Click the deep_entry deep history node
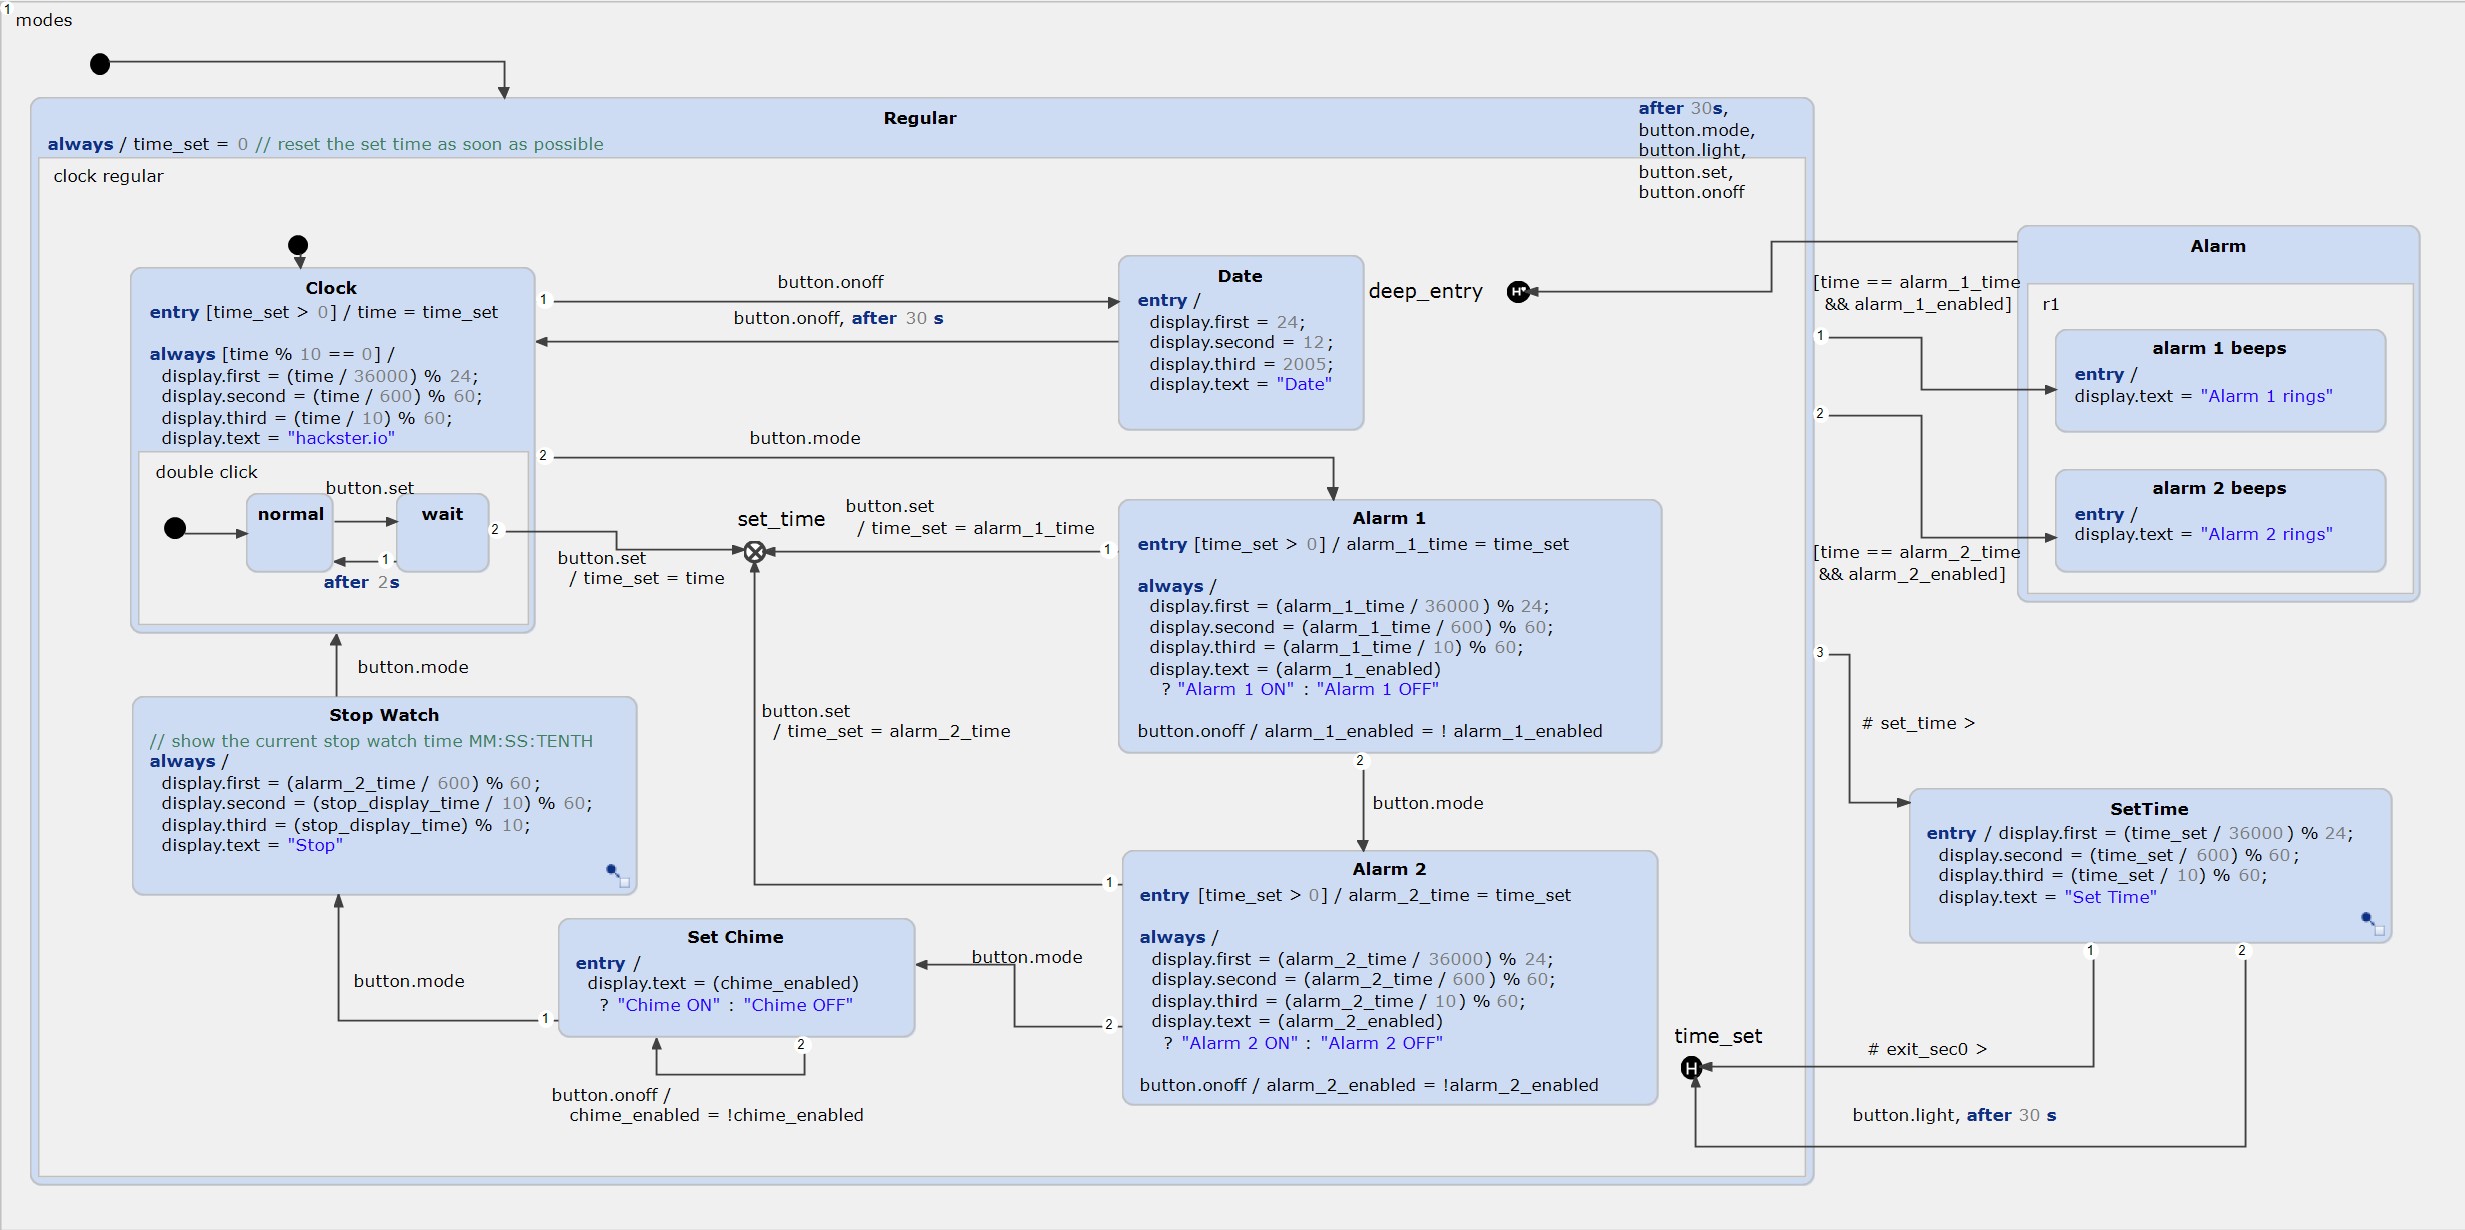Image resolution: width=2465 pixels, height=1230 pixels. 1518,292
